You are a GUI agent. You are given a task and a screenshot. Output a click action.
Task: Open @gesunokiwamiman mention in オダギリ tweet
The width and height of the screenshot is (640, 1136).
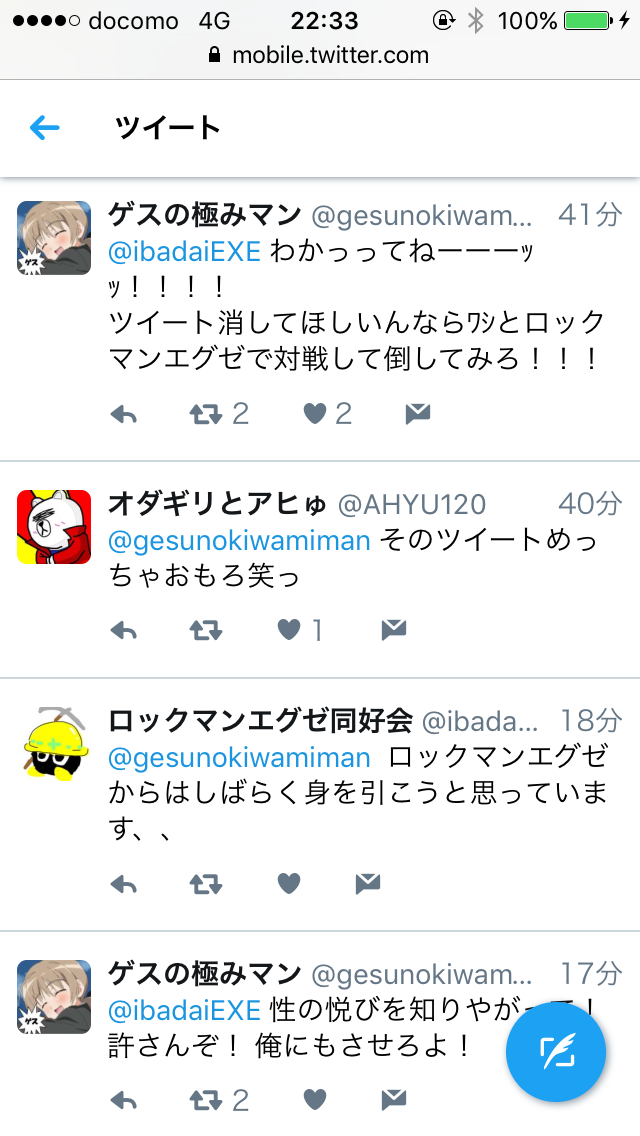coord(239,540)
